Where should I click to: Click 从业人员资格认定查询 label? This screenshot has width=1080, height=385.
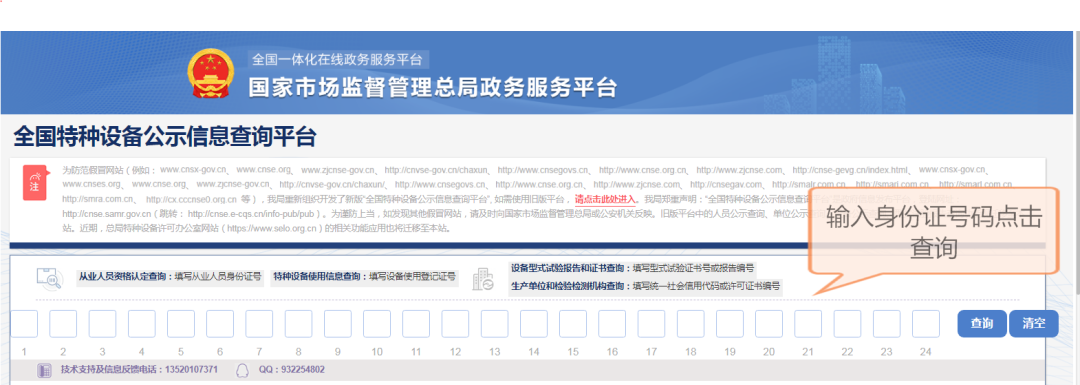pos(125,277)
